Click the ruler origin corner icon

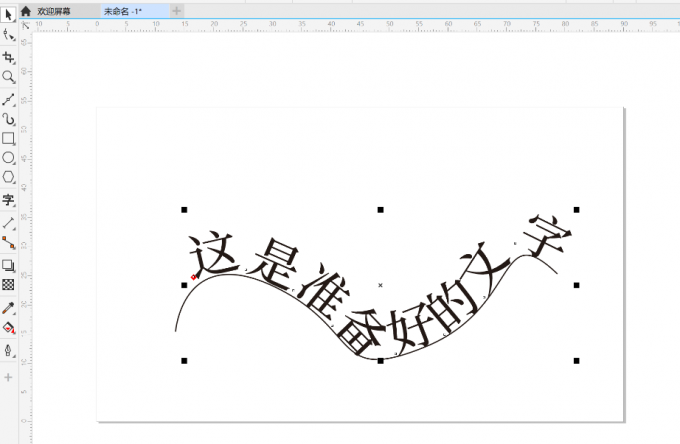(26, 26)
